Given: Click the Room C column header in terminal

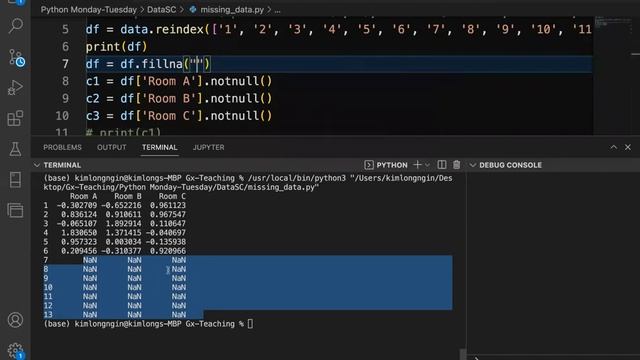Looking at the screenshot, I should point(172,196).
